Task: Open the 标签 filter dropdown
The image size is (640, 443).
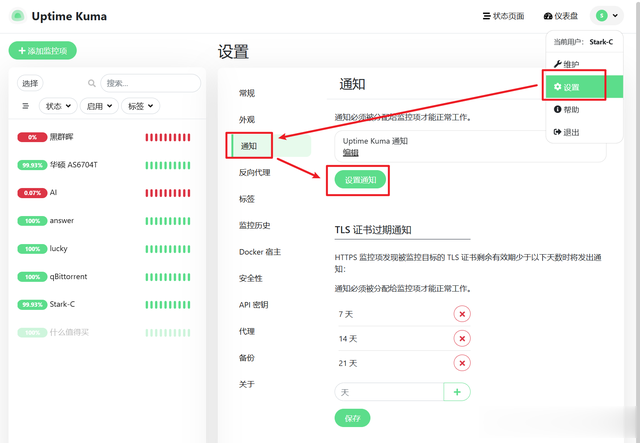Action: point(140,106)
